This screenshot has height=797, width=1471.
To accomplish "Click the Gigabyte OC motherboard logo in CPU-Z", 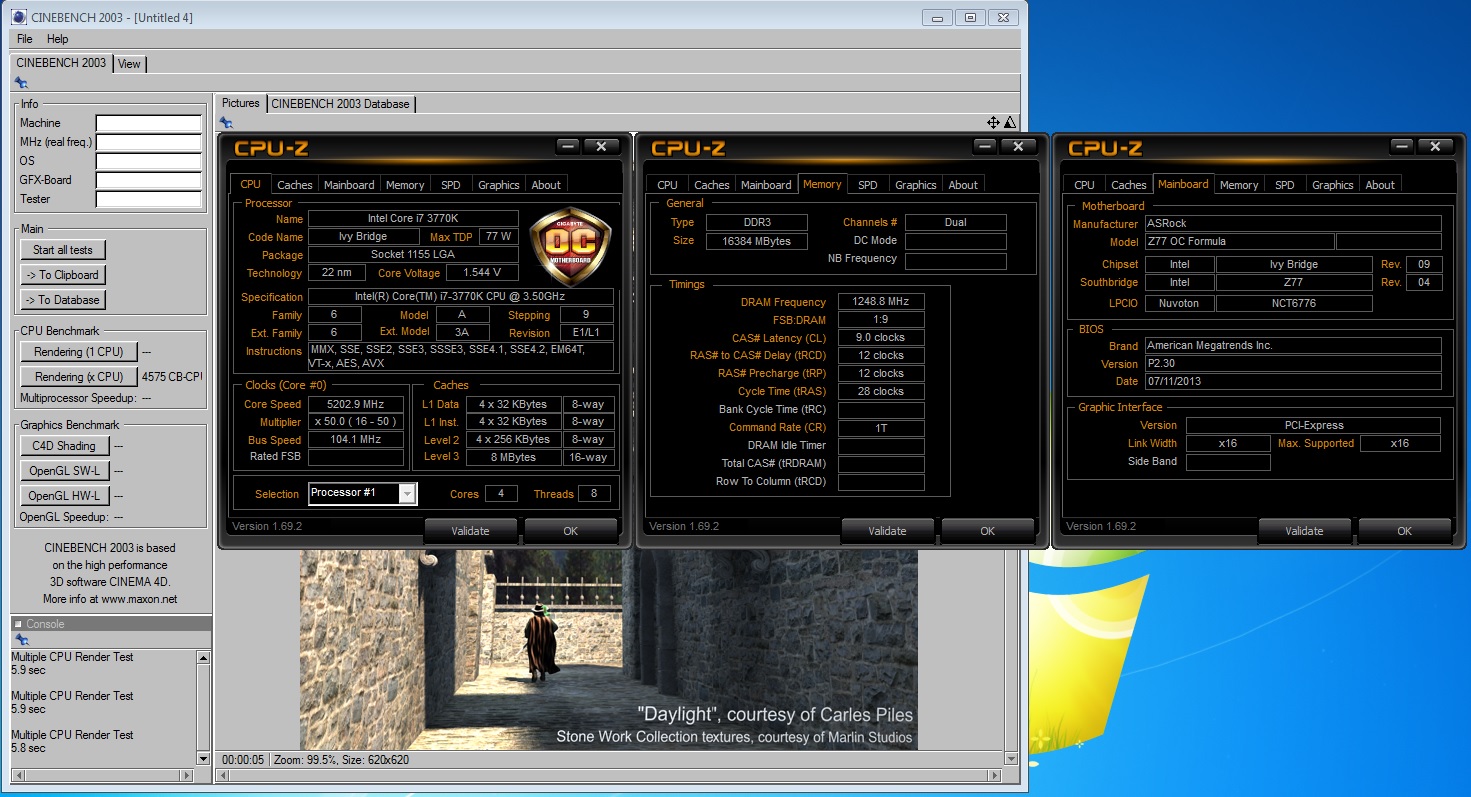I will [x=569, y=246].
